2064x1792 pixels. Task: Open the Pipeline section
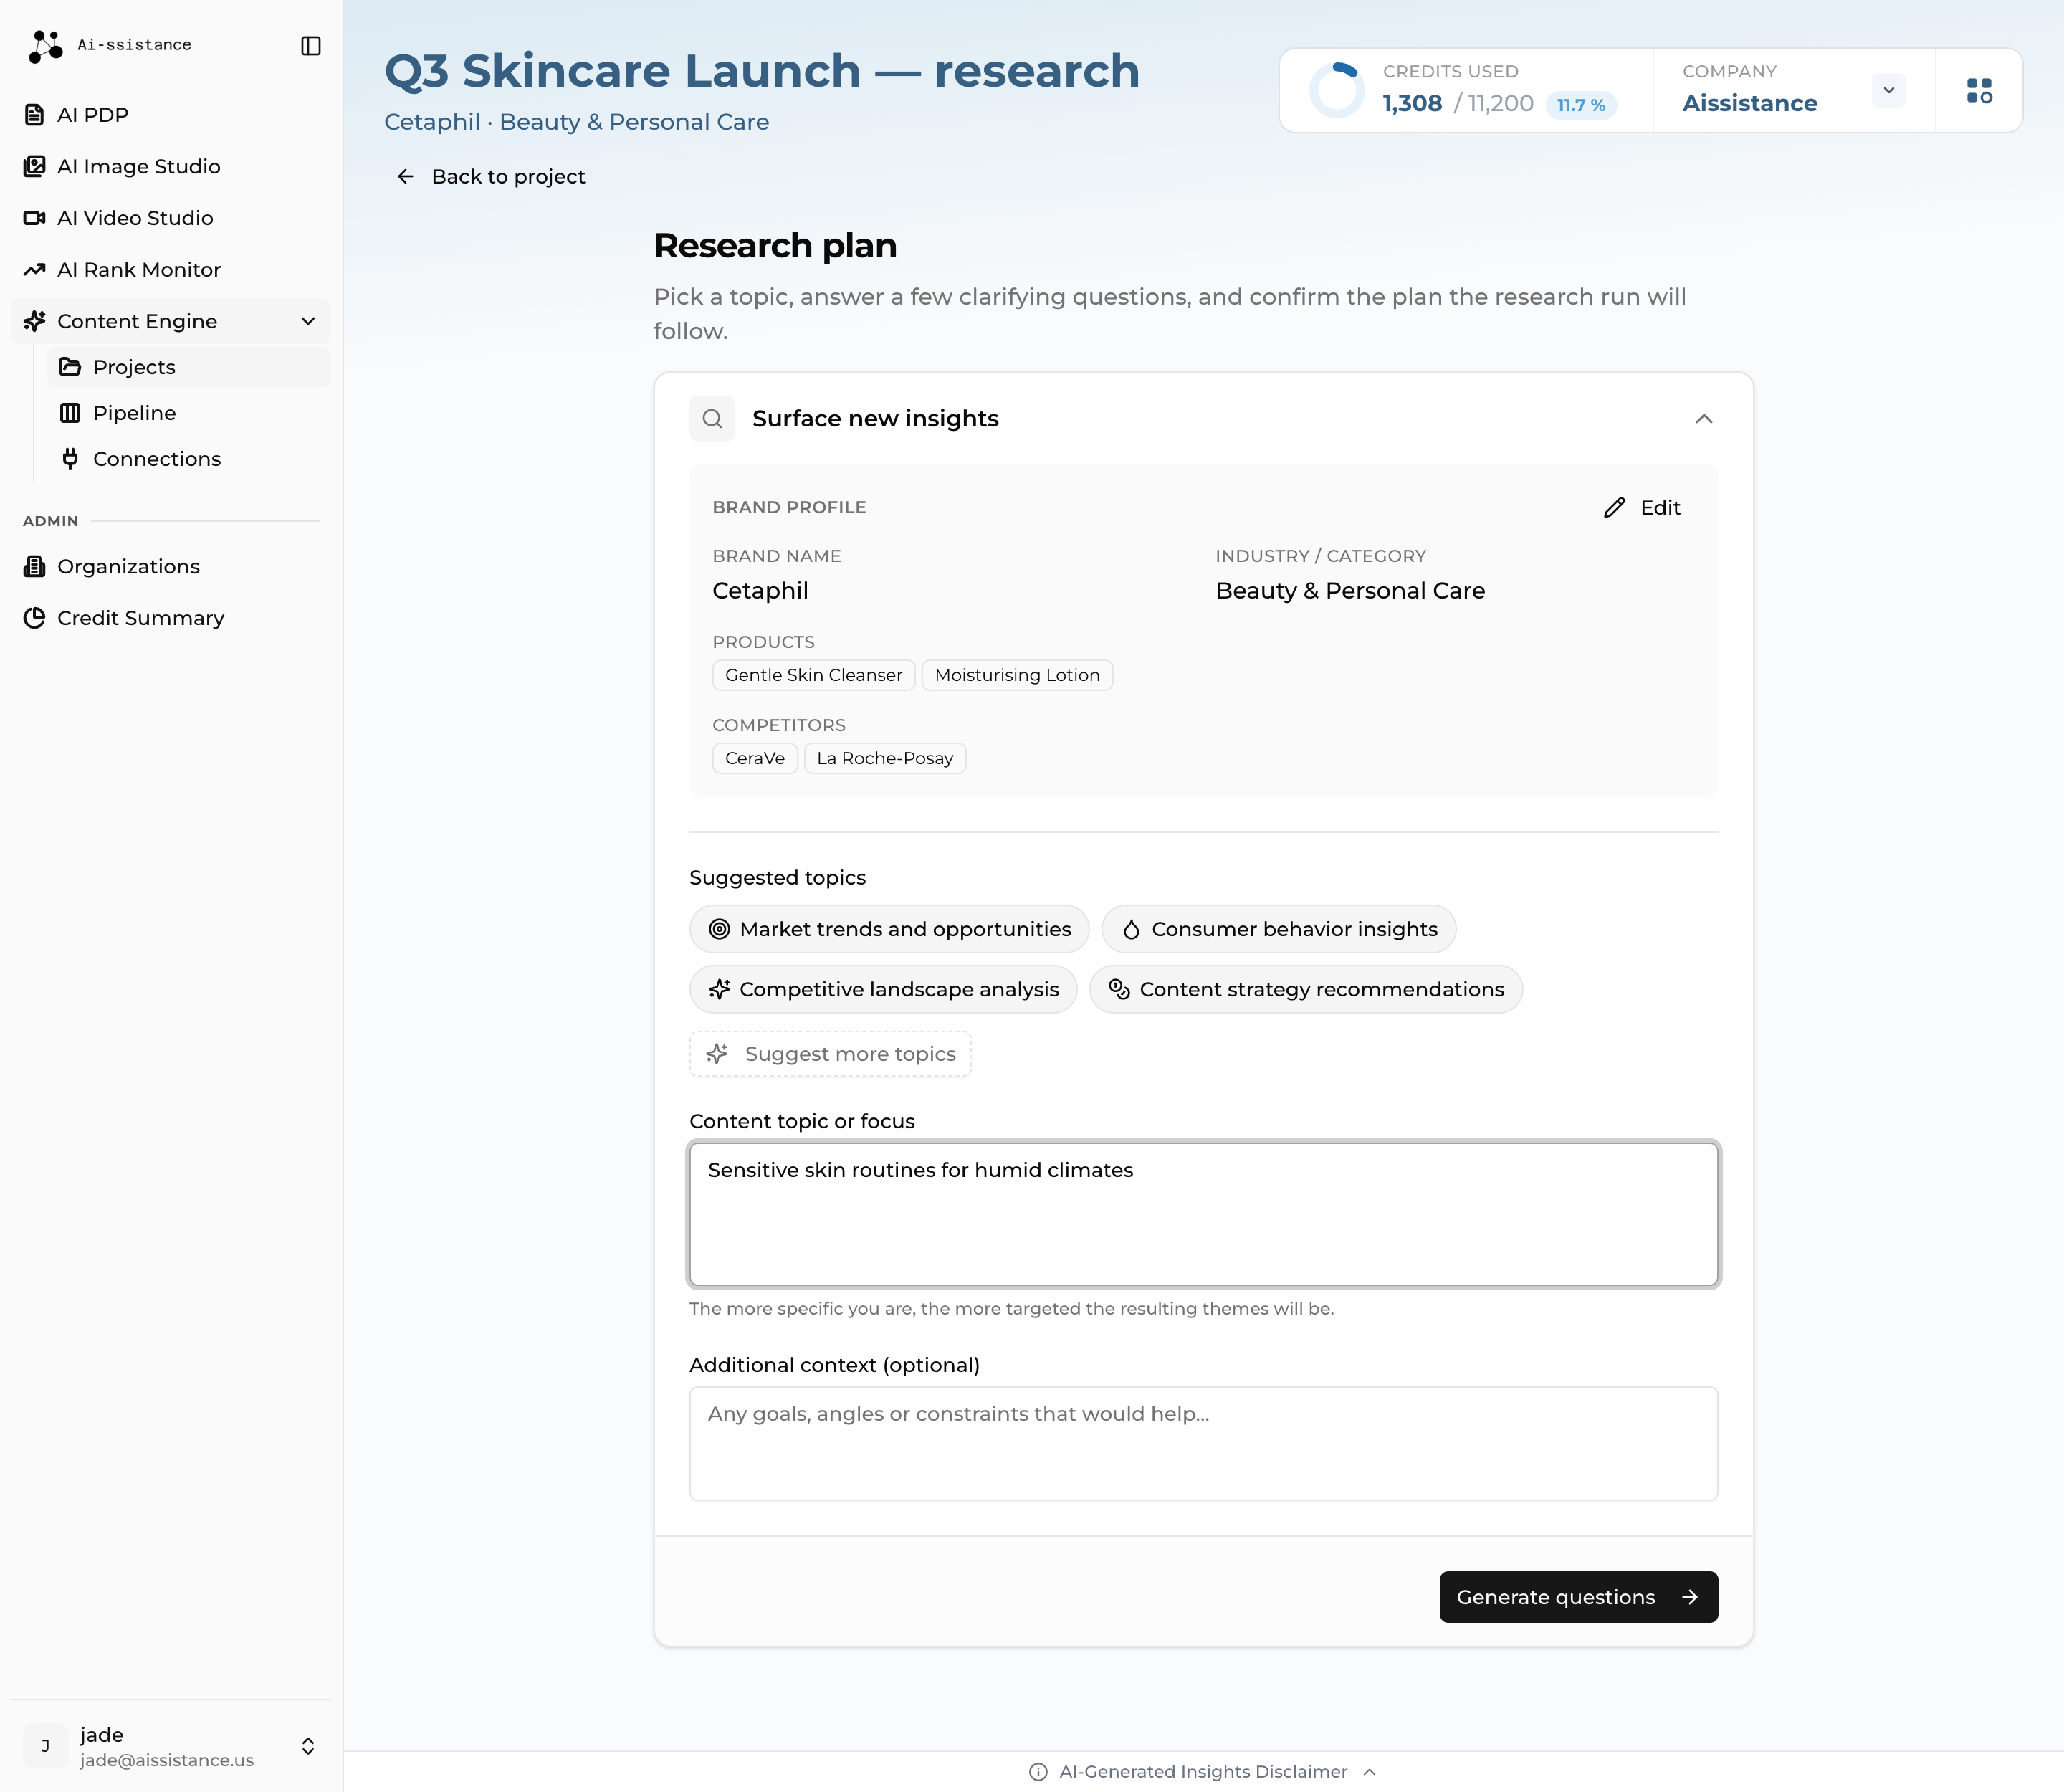click(189, 413)
